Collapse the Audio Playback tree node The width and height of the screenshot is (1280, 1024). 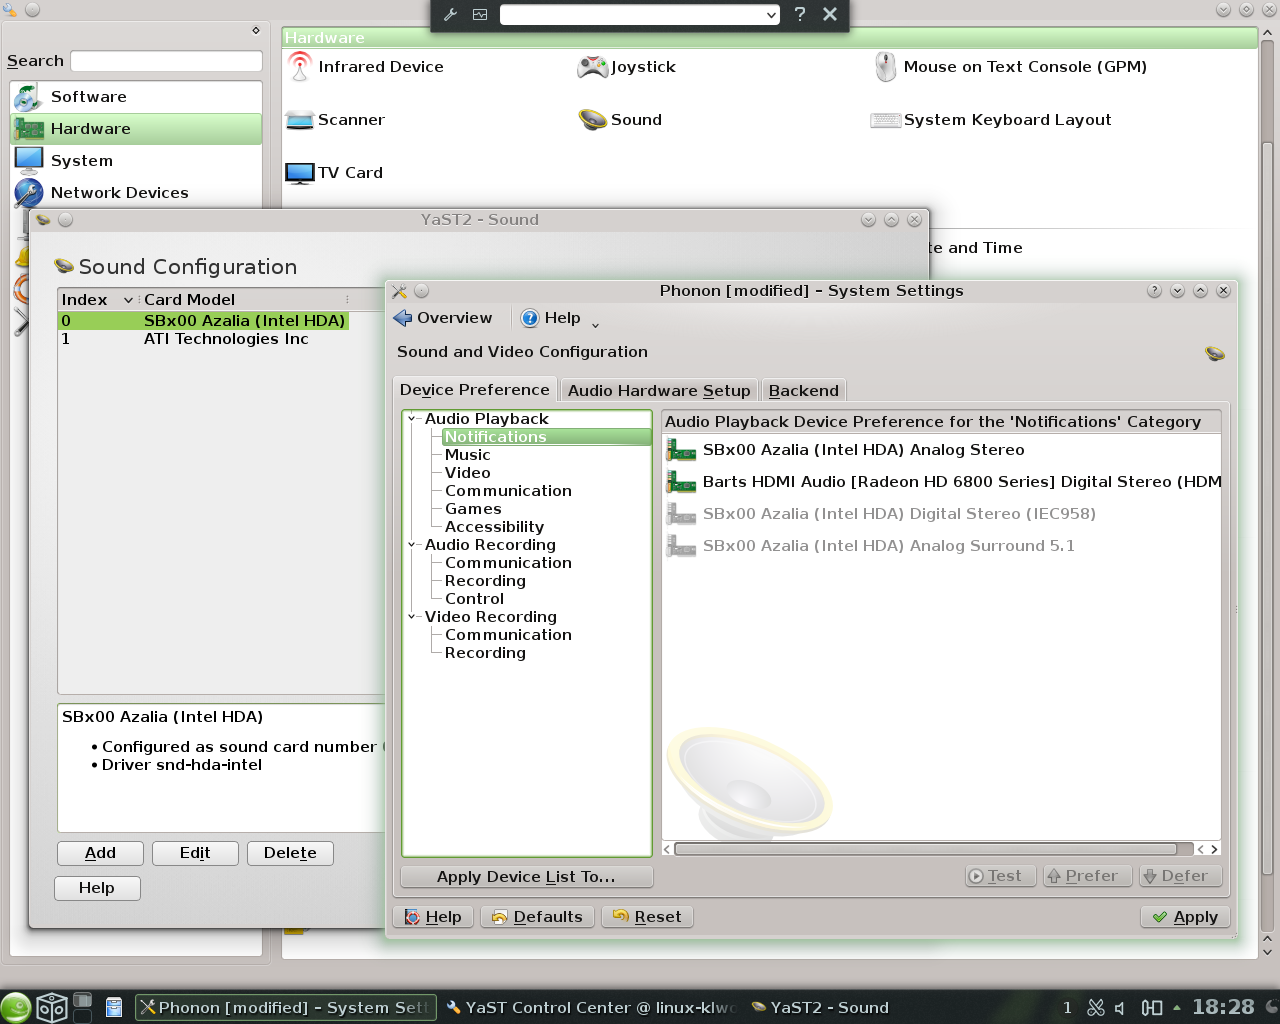412,419
